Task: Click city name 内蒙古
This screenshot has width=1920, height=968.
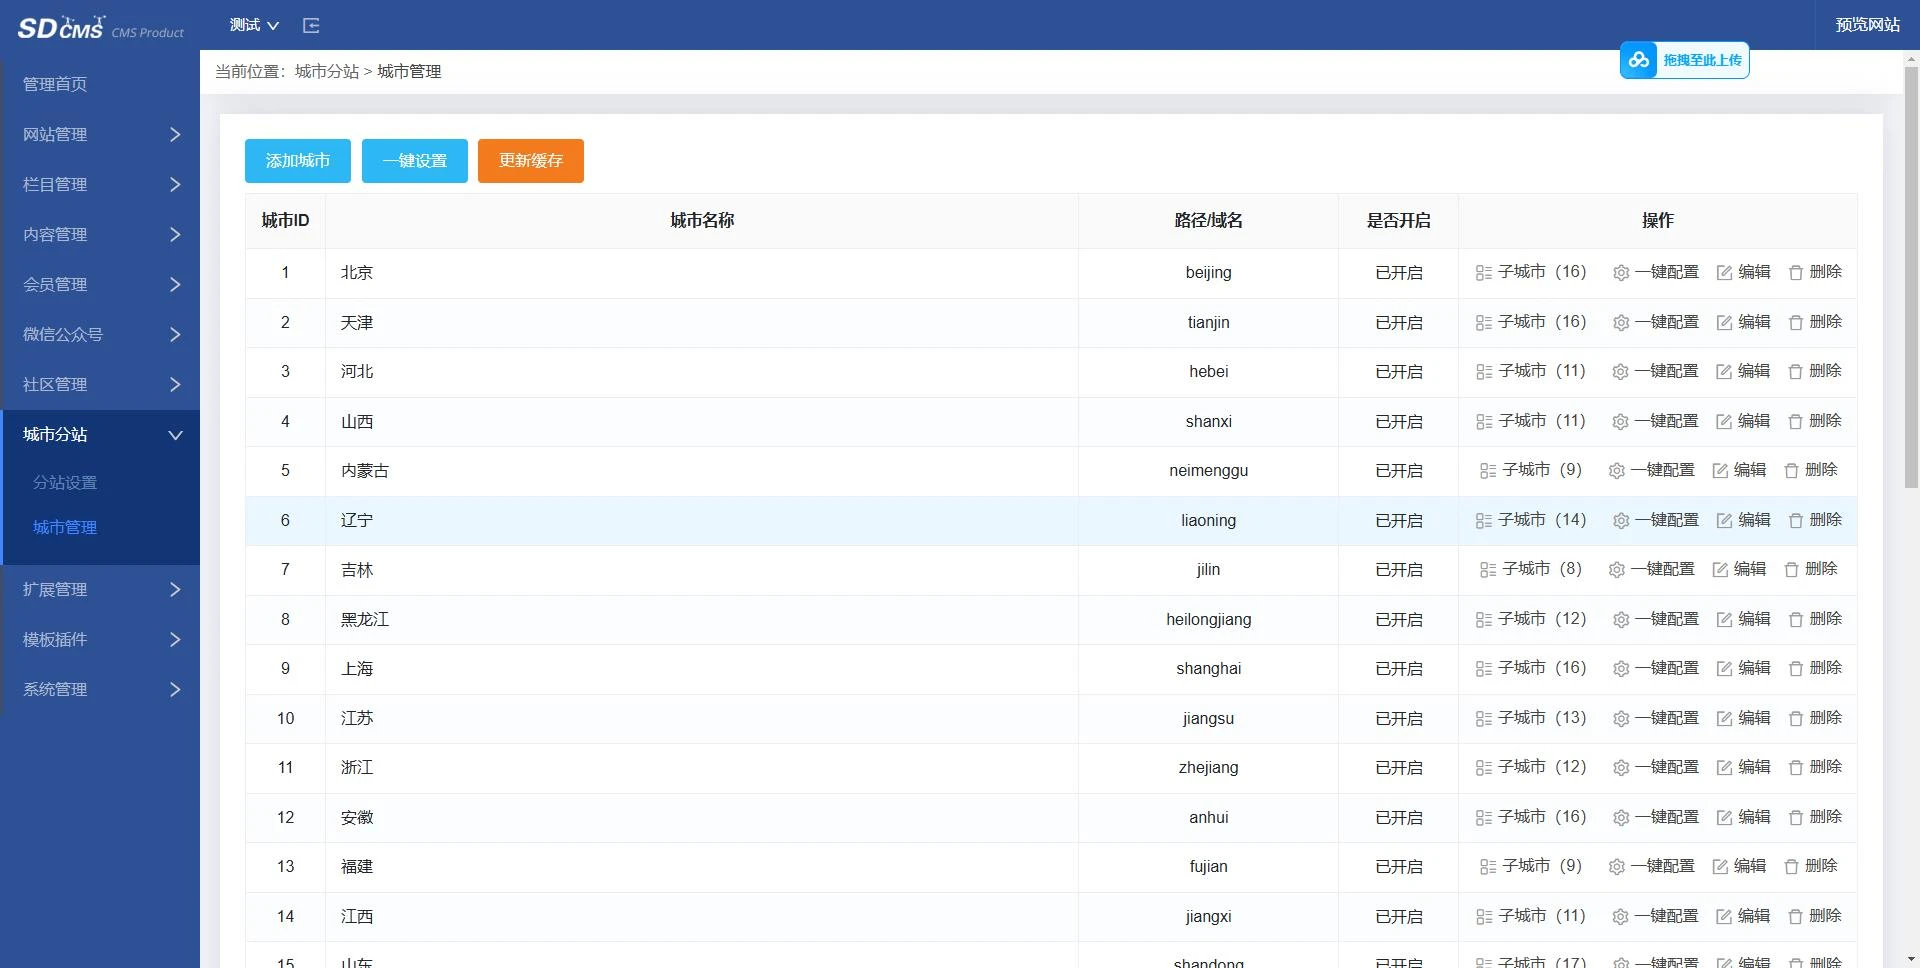Action: (x=365, y=471)
